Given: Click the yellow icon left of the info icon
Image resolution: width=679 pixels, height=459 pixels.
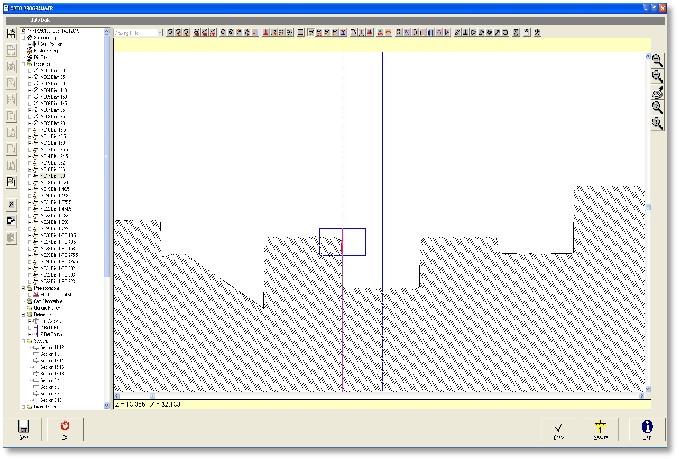Looking at the screenshot, I should pos(600,427).
